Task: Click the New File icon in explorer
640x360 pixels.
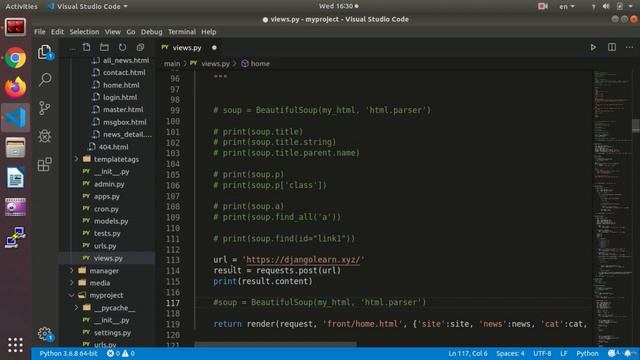Action: (x=87, y=47)
